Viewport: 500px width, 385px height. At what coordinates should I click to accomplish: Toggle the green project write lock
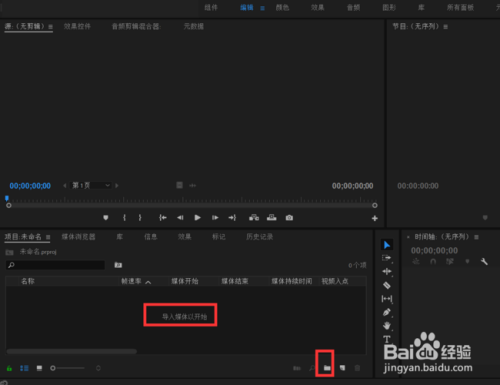point(9,368)
